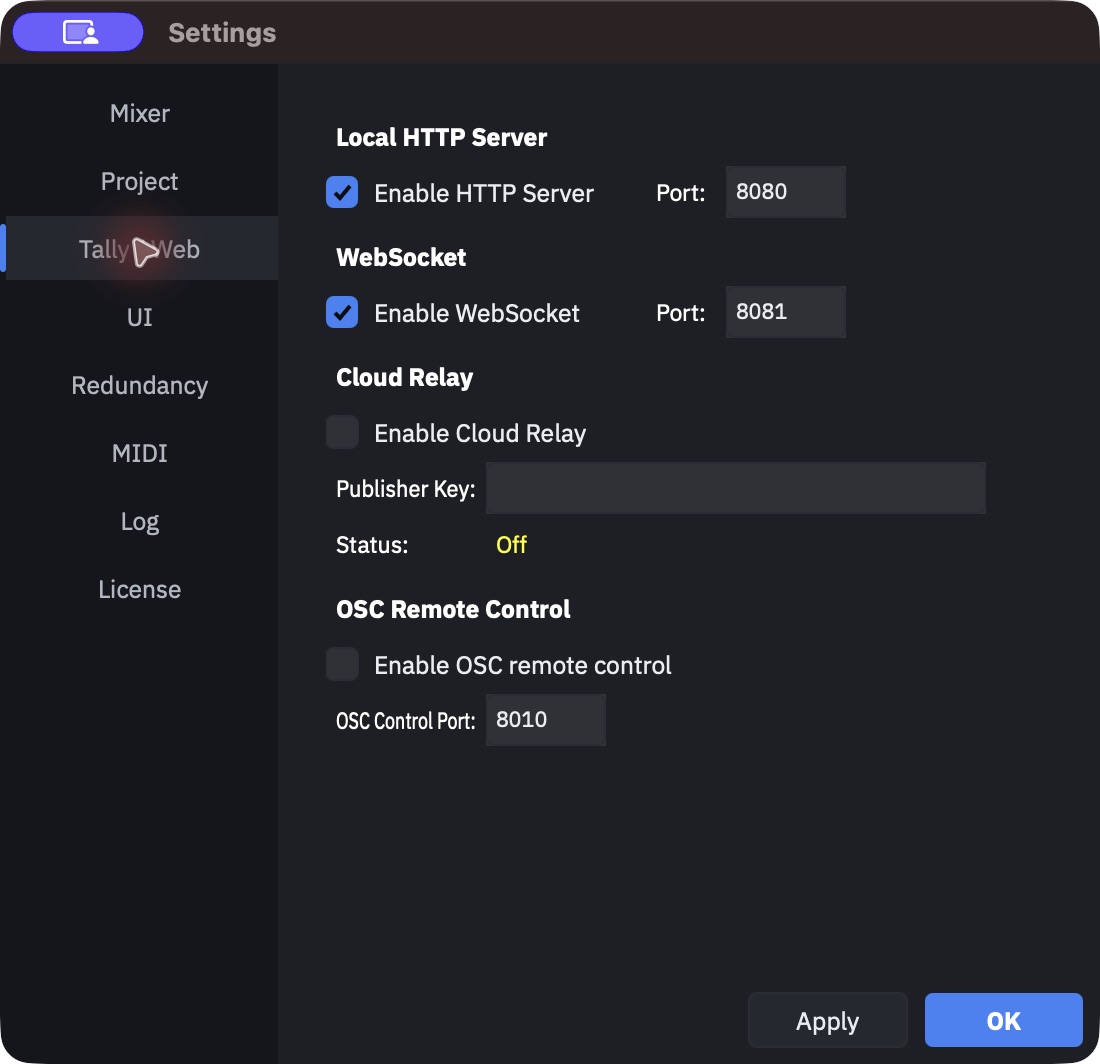
Task: Click the HTTP Server port field 8080
Action: point(786,191)
